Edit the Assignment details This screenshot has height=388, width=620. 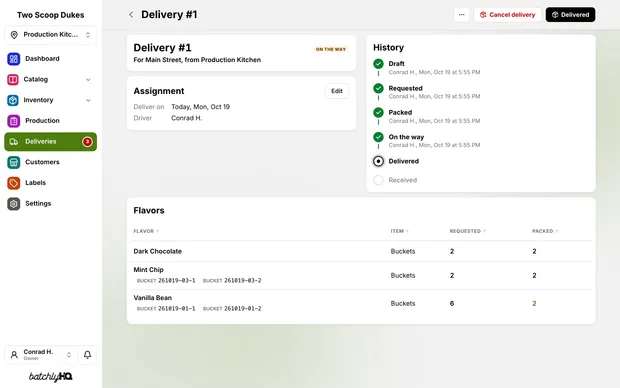click(x=337, y=91)
